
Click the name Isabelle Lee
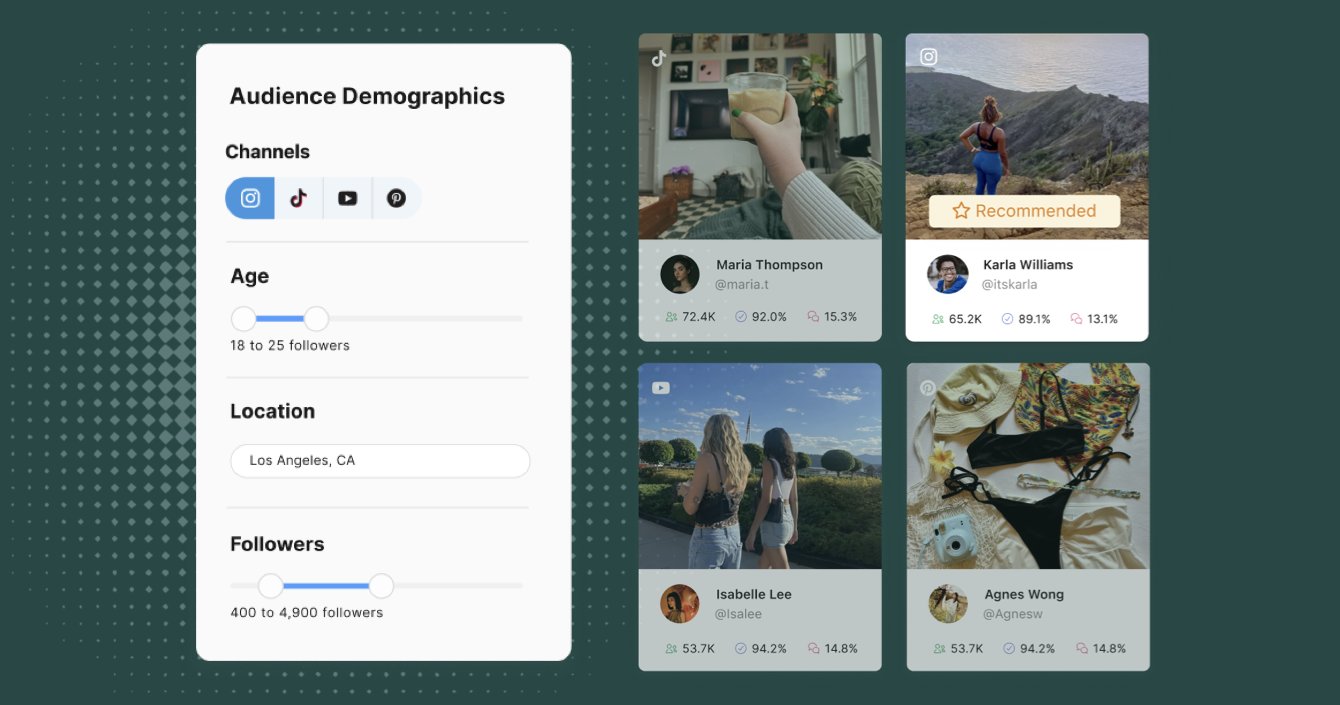click(754, 594)
